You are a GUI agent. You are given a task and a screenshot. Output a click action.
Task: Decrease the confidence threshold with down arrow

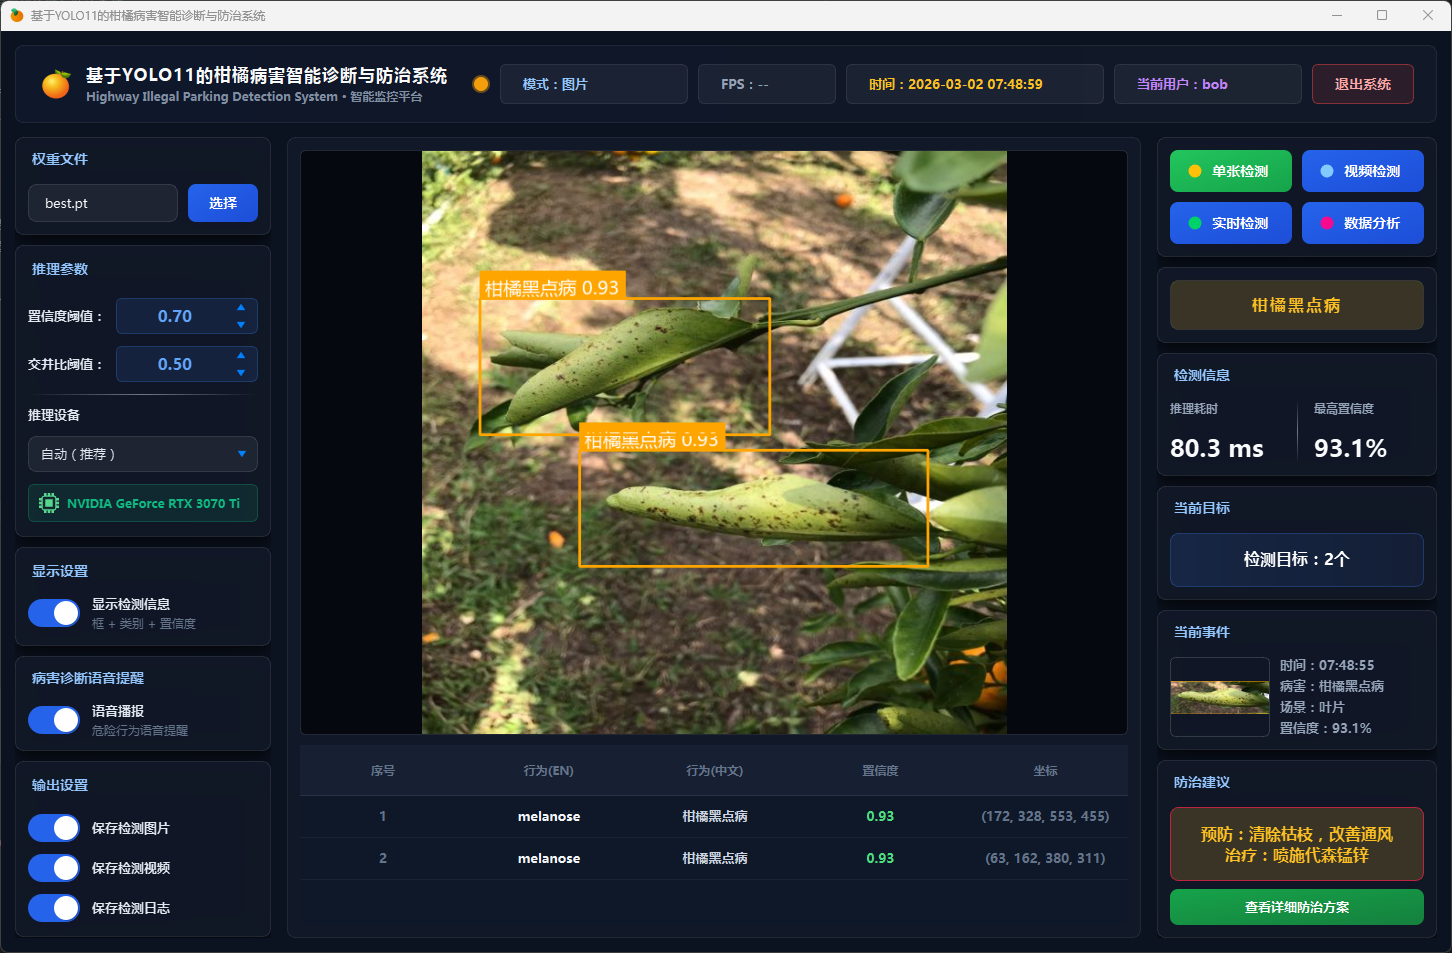(x=241, y=325)
